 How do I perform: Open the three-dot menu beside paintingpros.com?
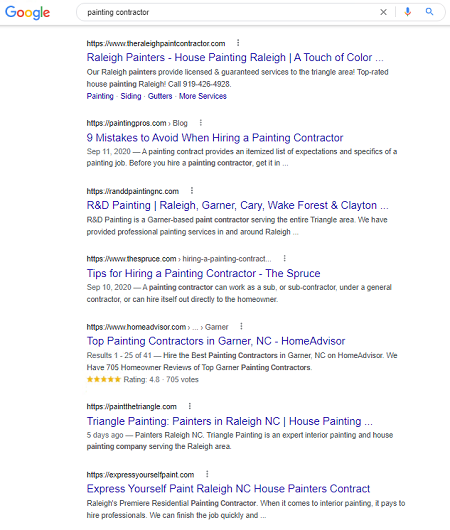click(201, 123)
